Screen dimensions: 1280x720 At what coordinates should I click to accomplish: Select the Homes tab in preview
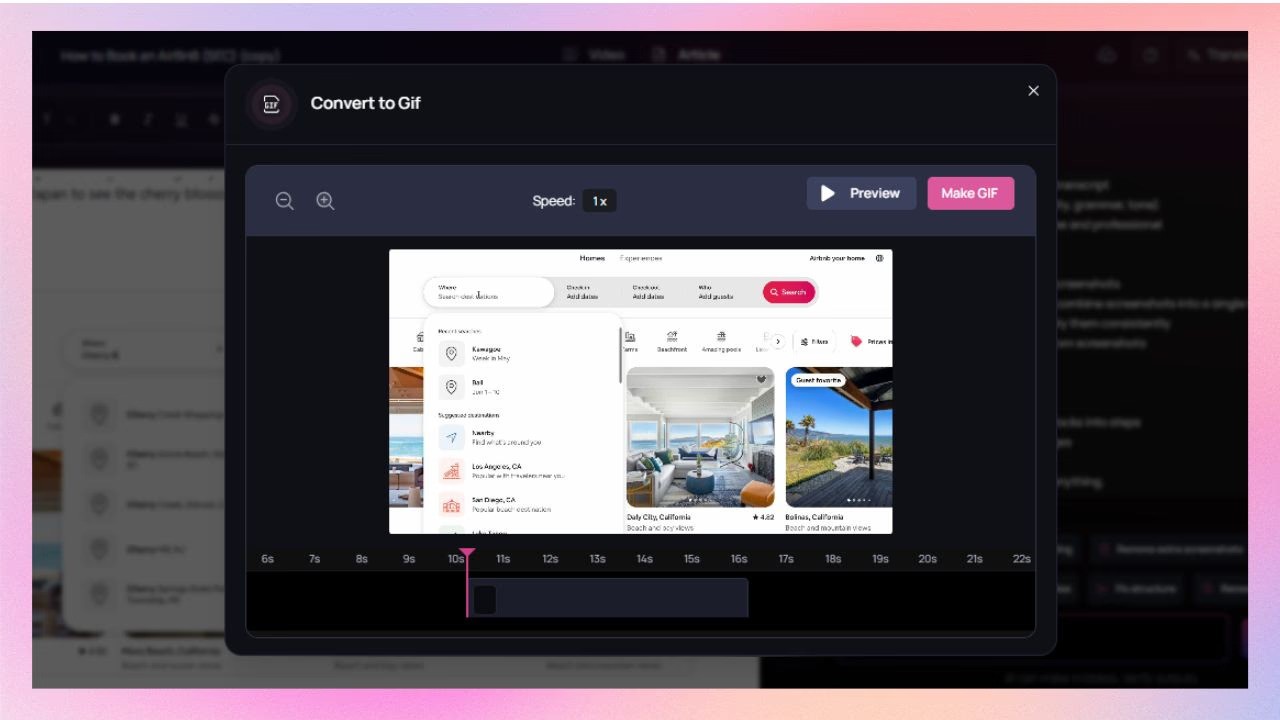[x=592, y=258]
